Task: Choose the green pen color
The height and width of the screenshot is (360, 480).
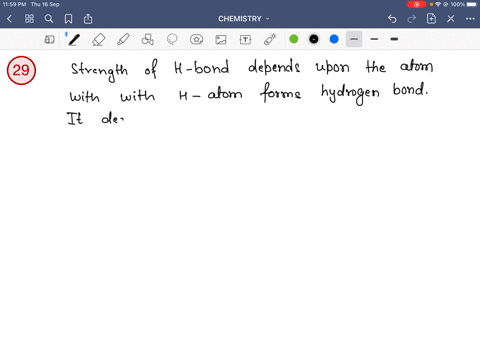Action: point(294,39)
